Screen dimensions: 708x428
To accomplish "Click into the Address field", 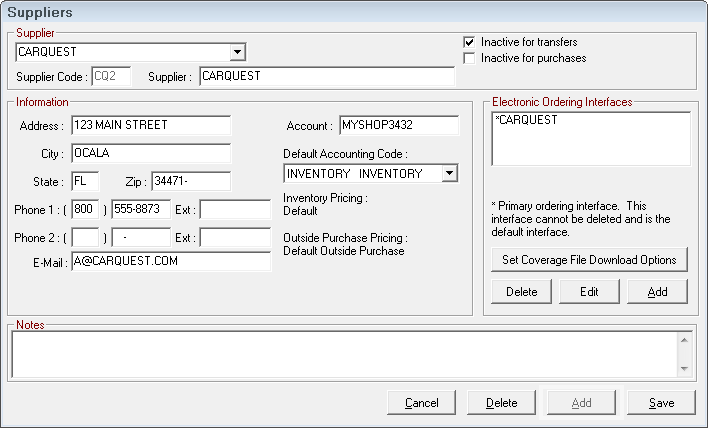I will pyautogui.click(x=149, y=126).
